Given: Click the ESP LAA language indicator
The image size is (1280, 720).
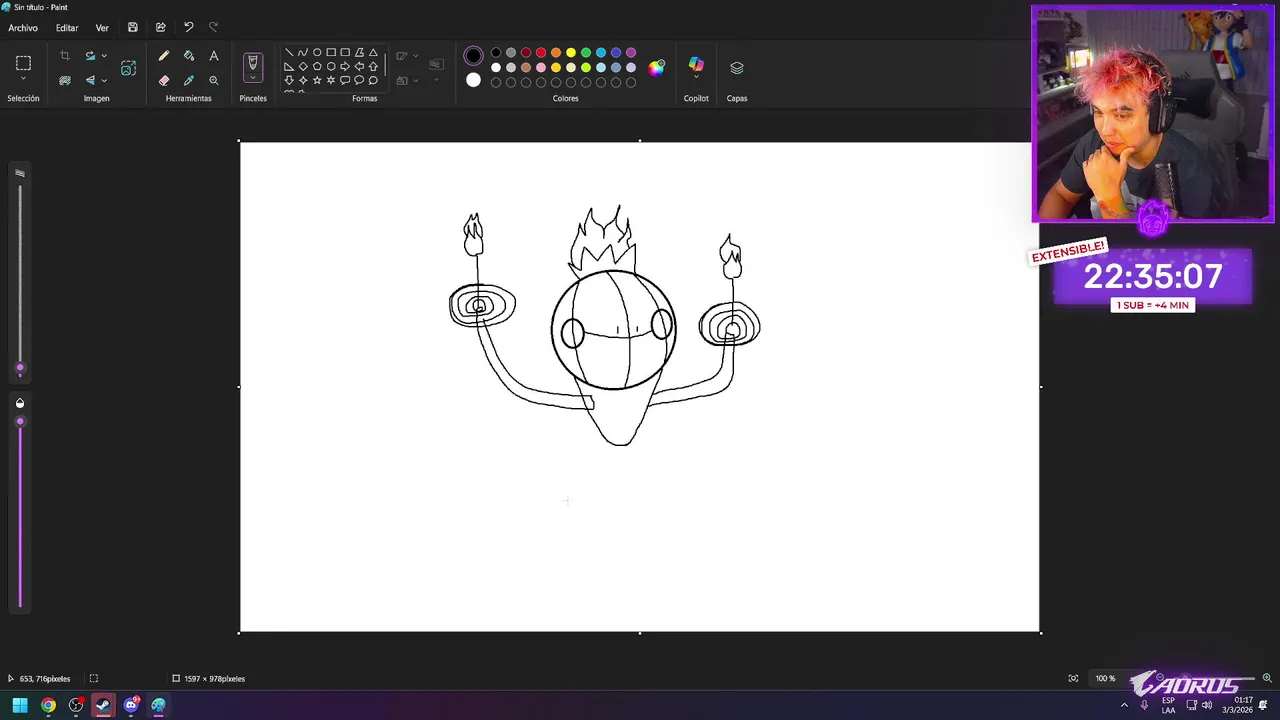Looking at the screenshot, I should (x=1168, y=705).
